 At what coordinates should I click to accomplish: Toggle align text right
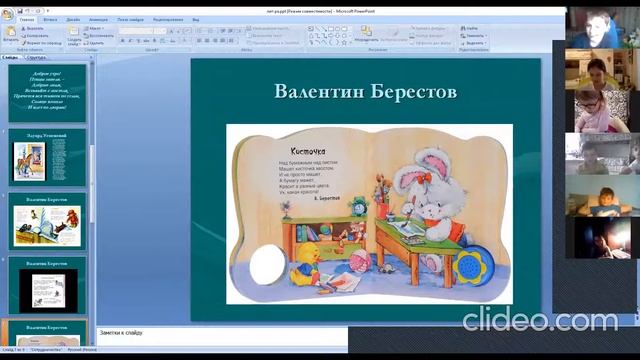point(215,41)
